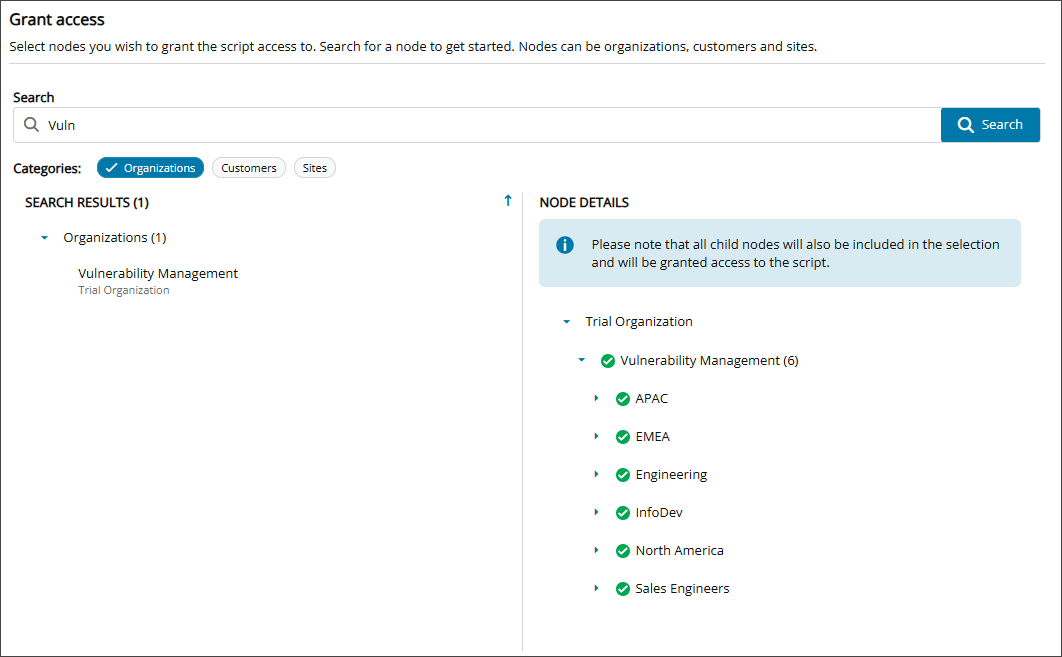
Task: Click the Engineering node label
Action: [x=671, y=475]
